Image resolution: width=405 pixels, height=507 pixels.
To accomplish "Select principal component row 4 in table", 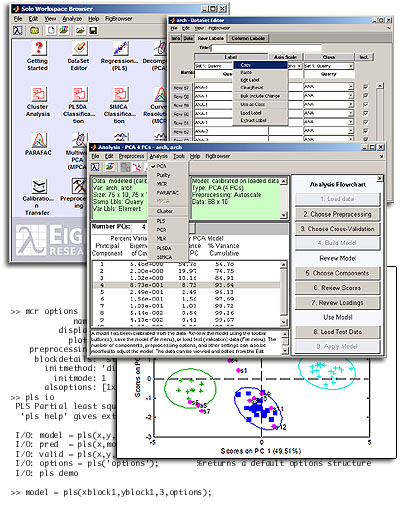I will click(x=186, y=285).
